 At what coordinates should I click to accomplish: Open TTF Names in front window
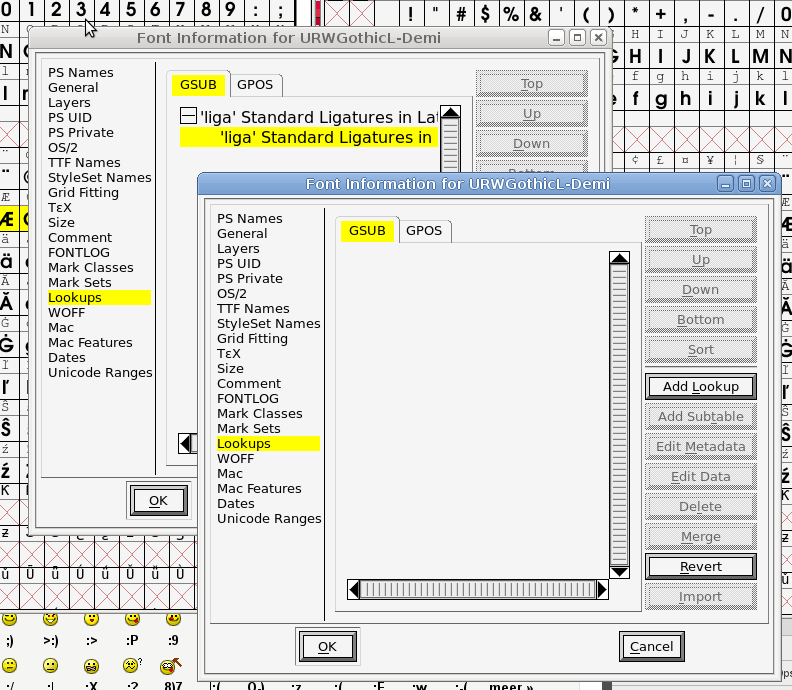click(x=253, y=309)
